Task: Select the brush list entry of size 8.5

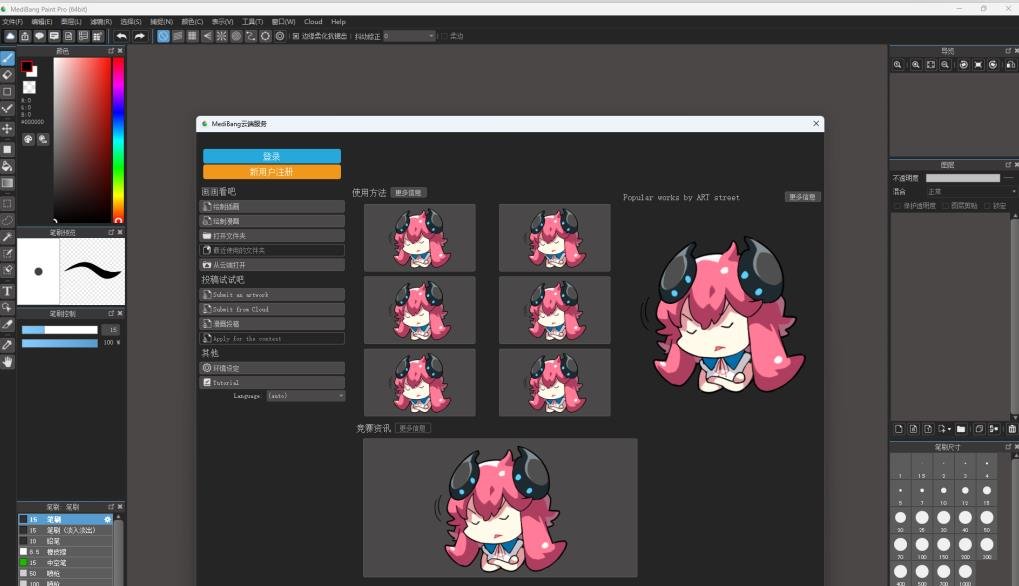Action: coord(65,552)
